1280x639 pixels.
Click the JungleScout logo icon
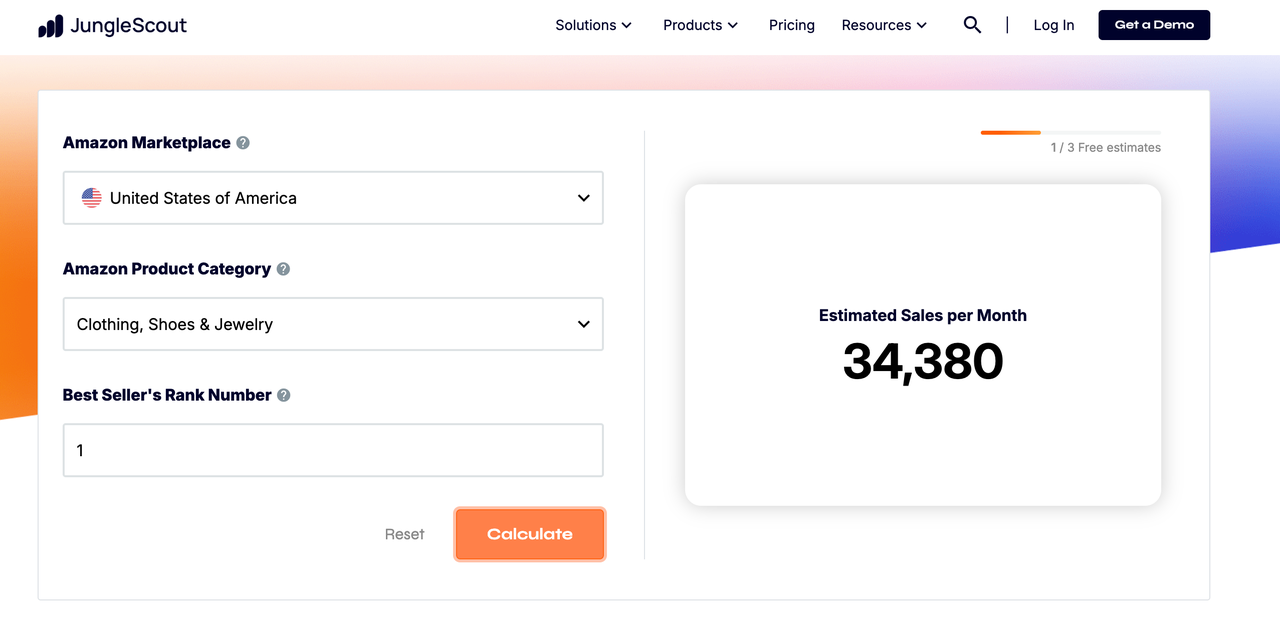pos(51,27)
